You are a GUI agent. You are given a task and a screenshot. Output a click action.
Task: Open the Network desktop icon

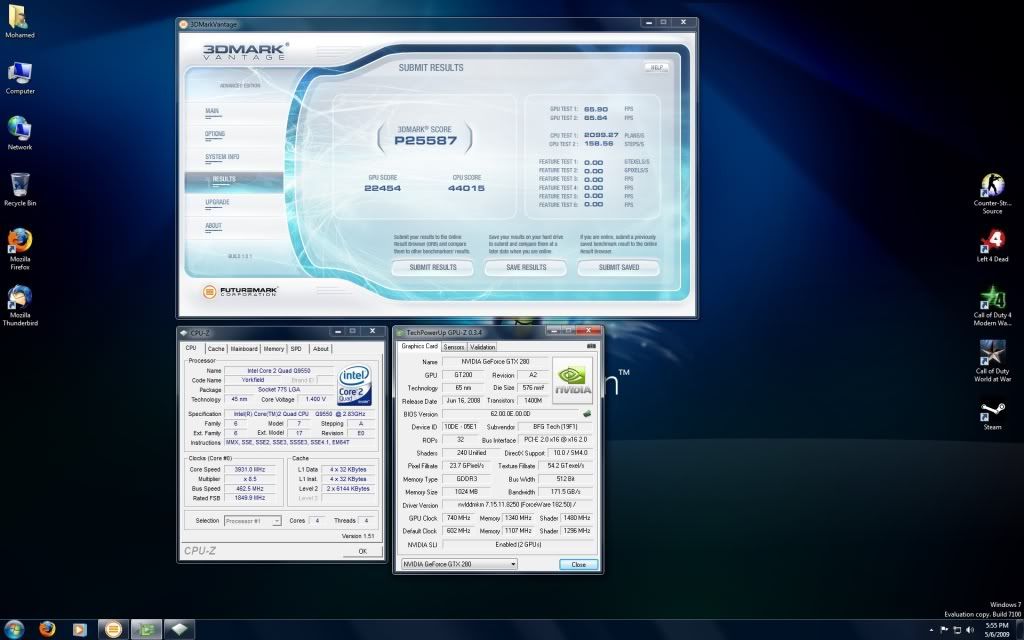tap(20, 133)
